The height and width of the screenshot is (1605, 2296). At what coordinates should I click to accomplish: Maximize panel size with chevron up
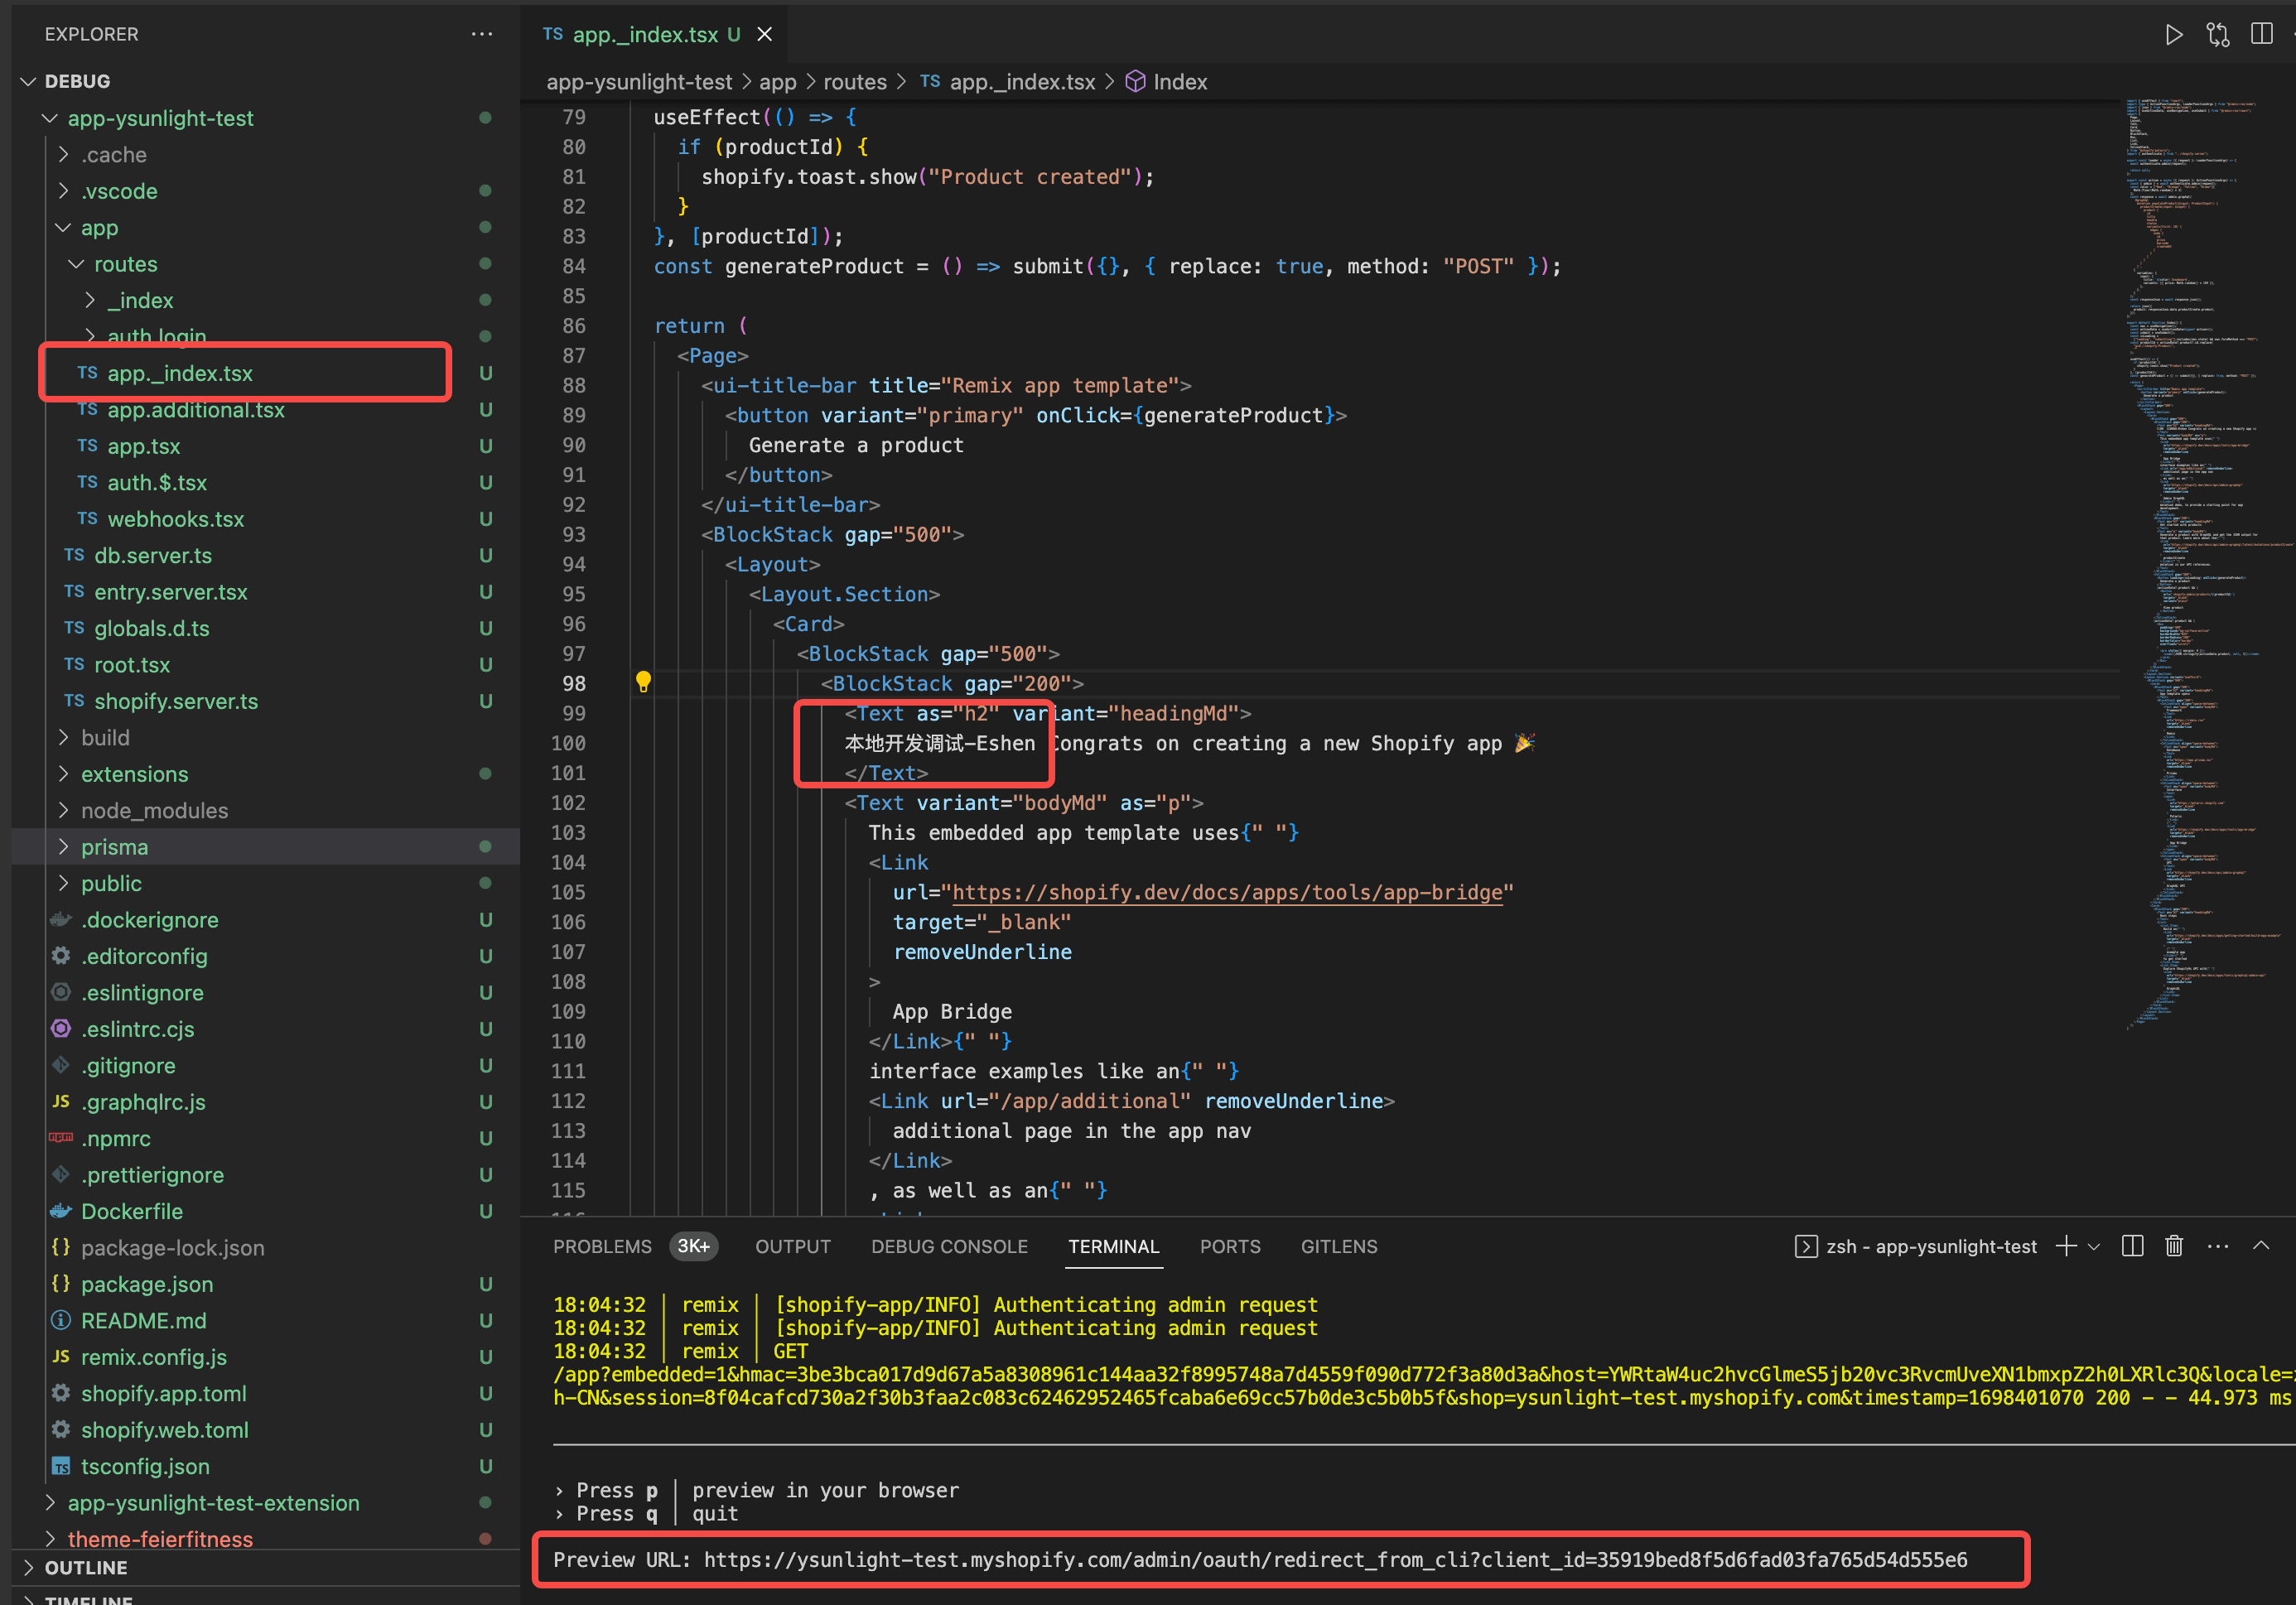(x=2261, y=1246)
